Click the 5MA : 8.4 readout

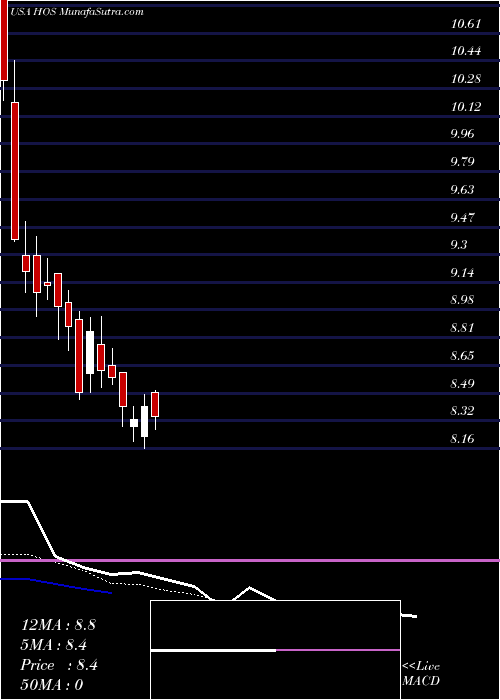54,645
